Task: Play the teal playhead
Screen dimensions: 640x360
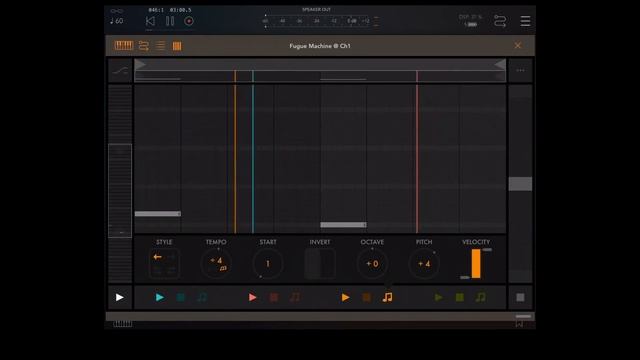Action: pos(160,297)
